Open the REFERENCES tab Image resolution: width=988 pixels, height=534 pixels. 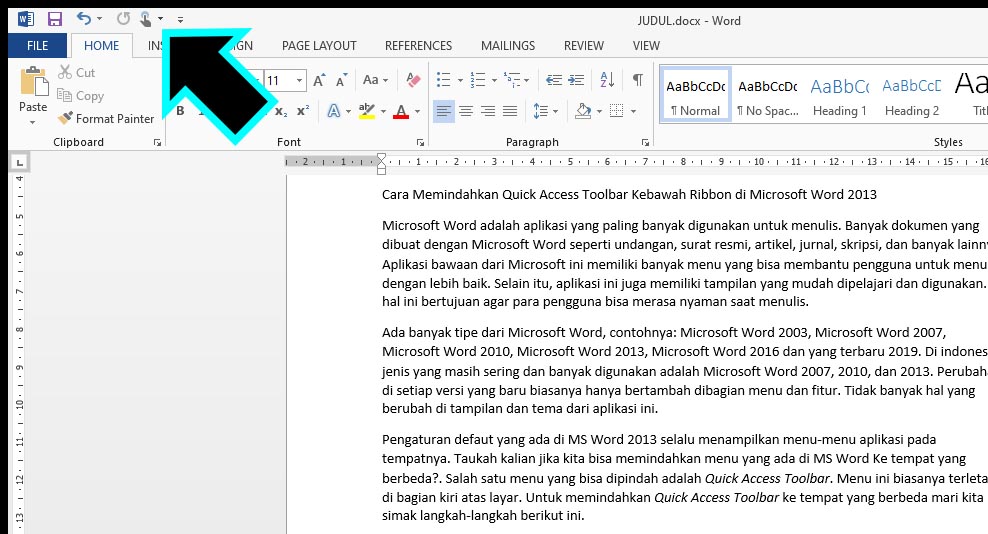tap(418, 45)
